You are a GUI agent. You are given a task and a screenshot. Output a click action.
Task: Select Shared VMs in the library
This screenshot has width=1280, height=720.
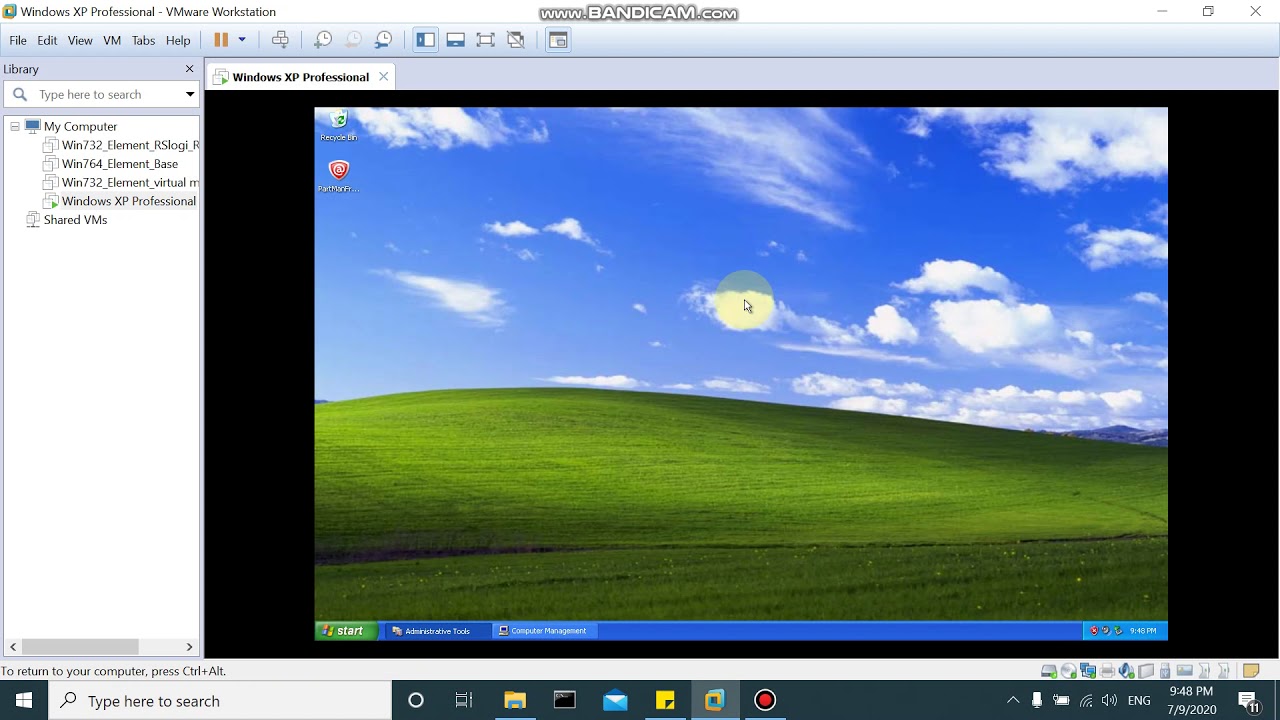click(x=75, y=220)
